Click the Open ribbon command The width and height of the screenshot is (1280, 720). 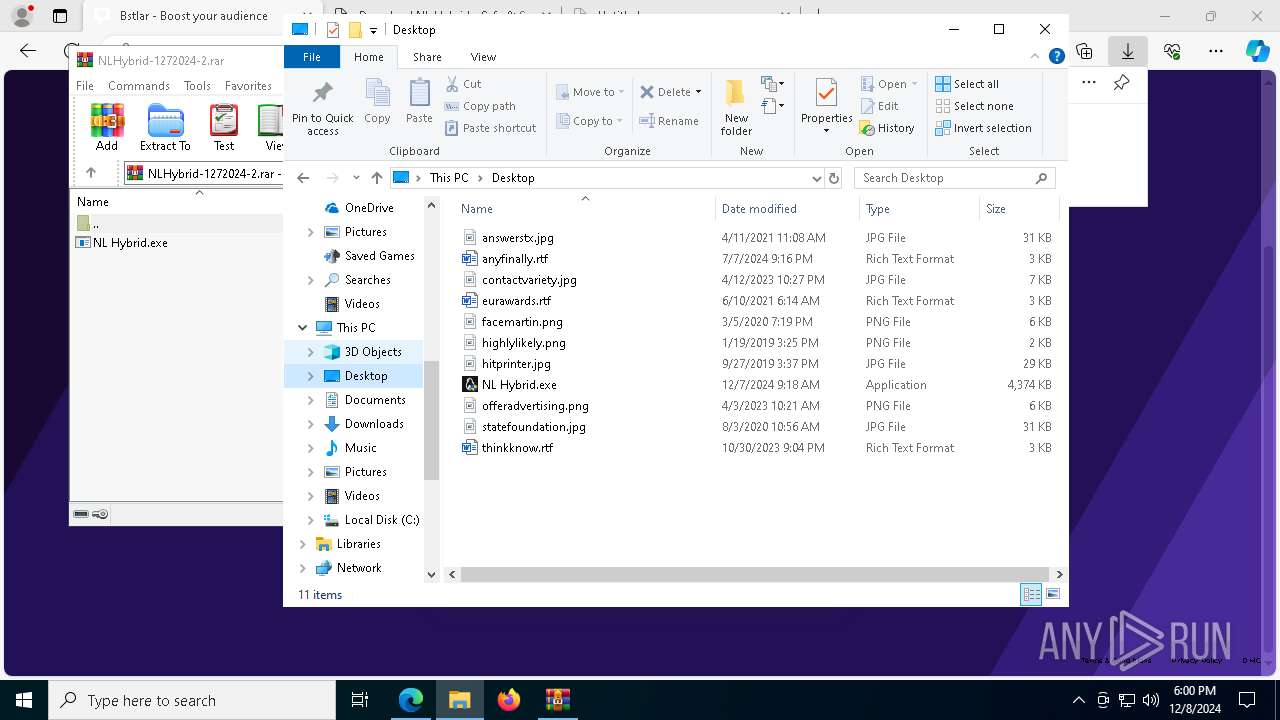888,84
